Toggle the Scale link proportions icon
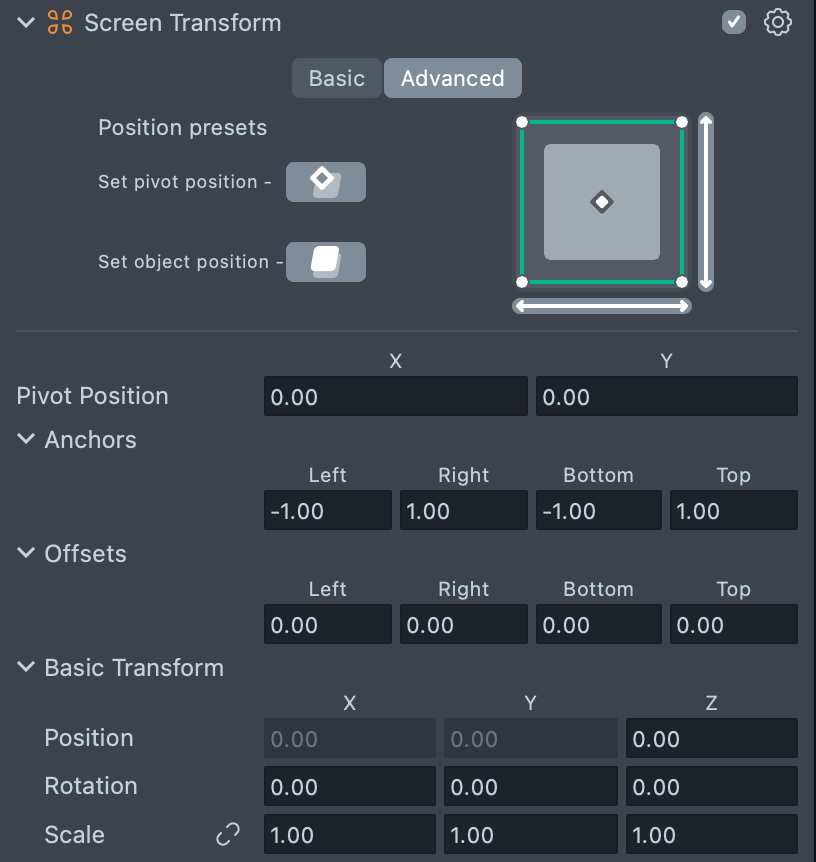Viewport: 816px width, 862px height. coord(228,834)
